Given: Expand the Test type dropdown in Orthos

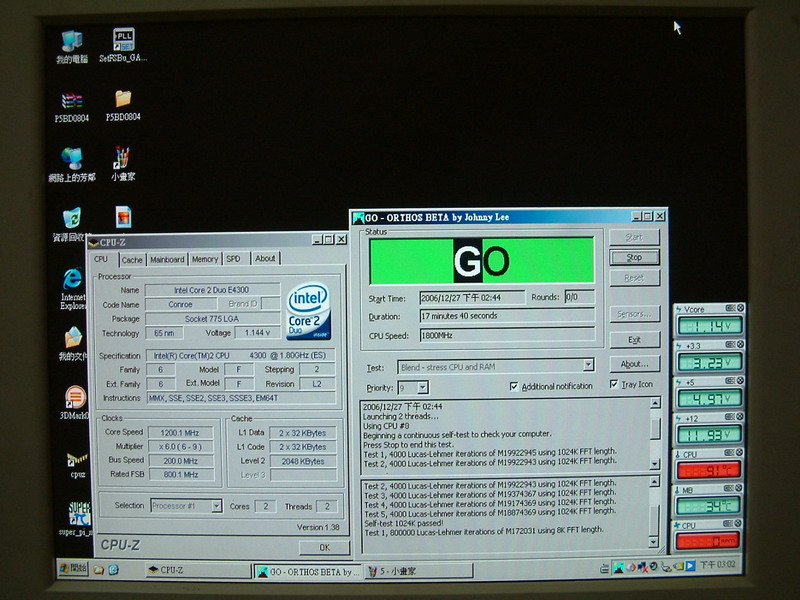Looking at the screenshot, I should pyautogui.click(x=589, y=365).
